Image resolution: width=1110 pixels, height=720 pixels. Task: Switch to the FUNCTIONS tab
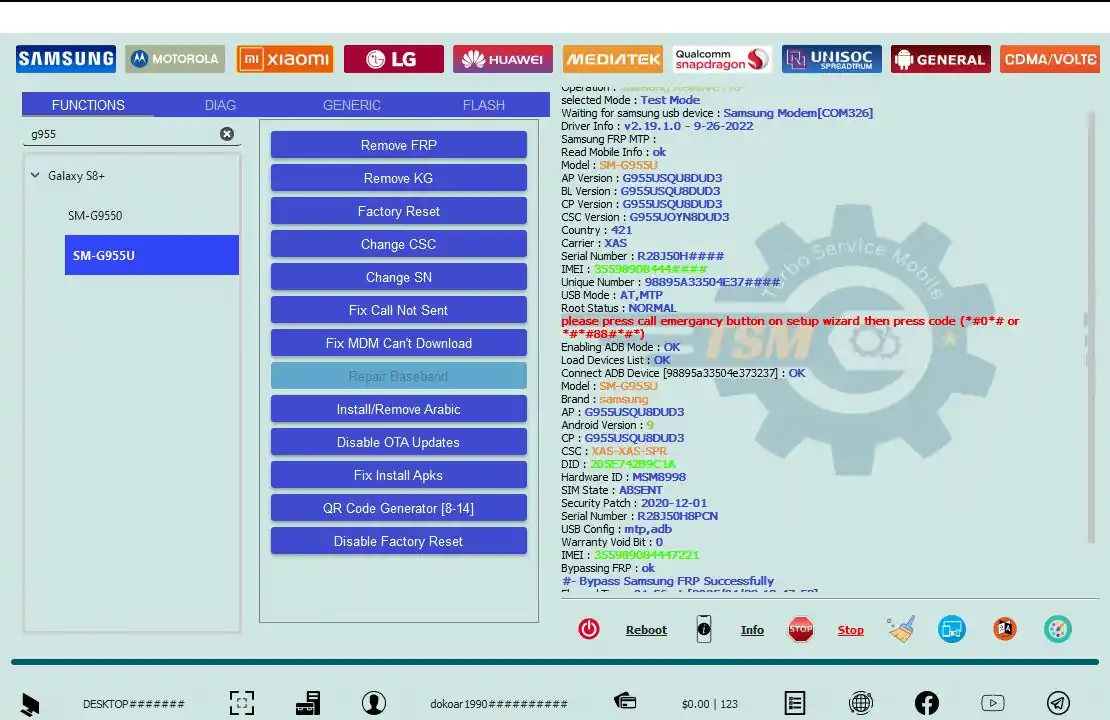(x=88, y=105)
